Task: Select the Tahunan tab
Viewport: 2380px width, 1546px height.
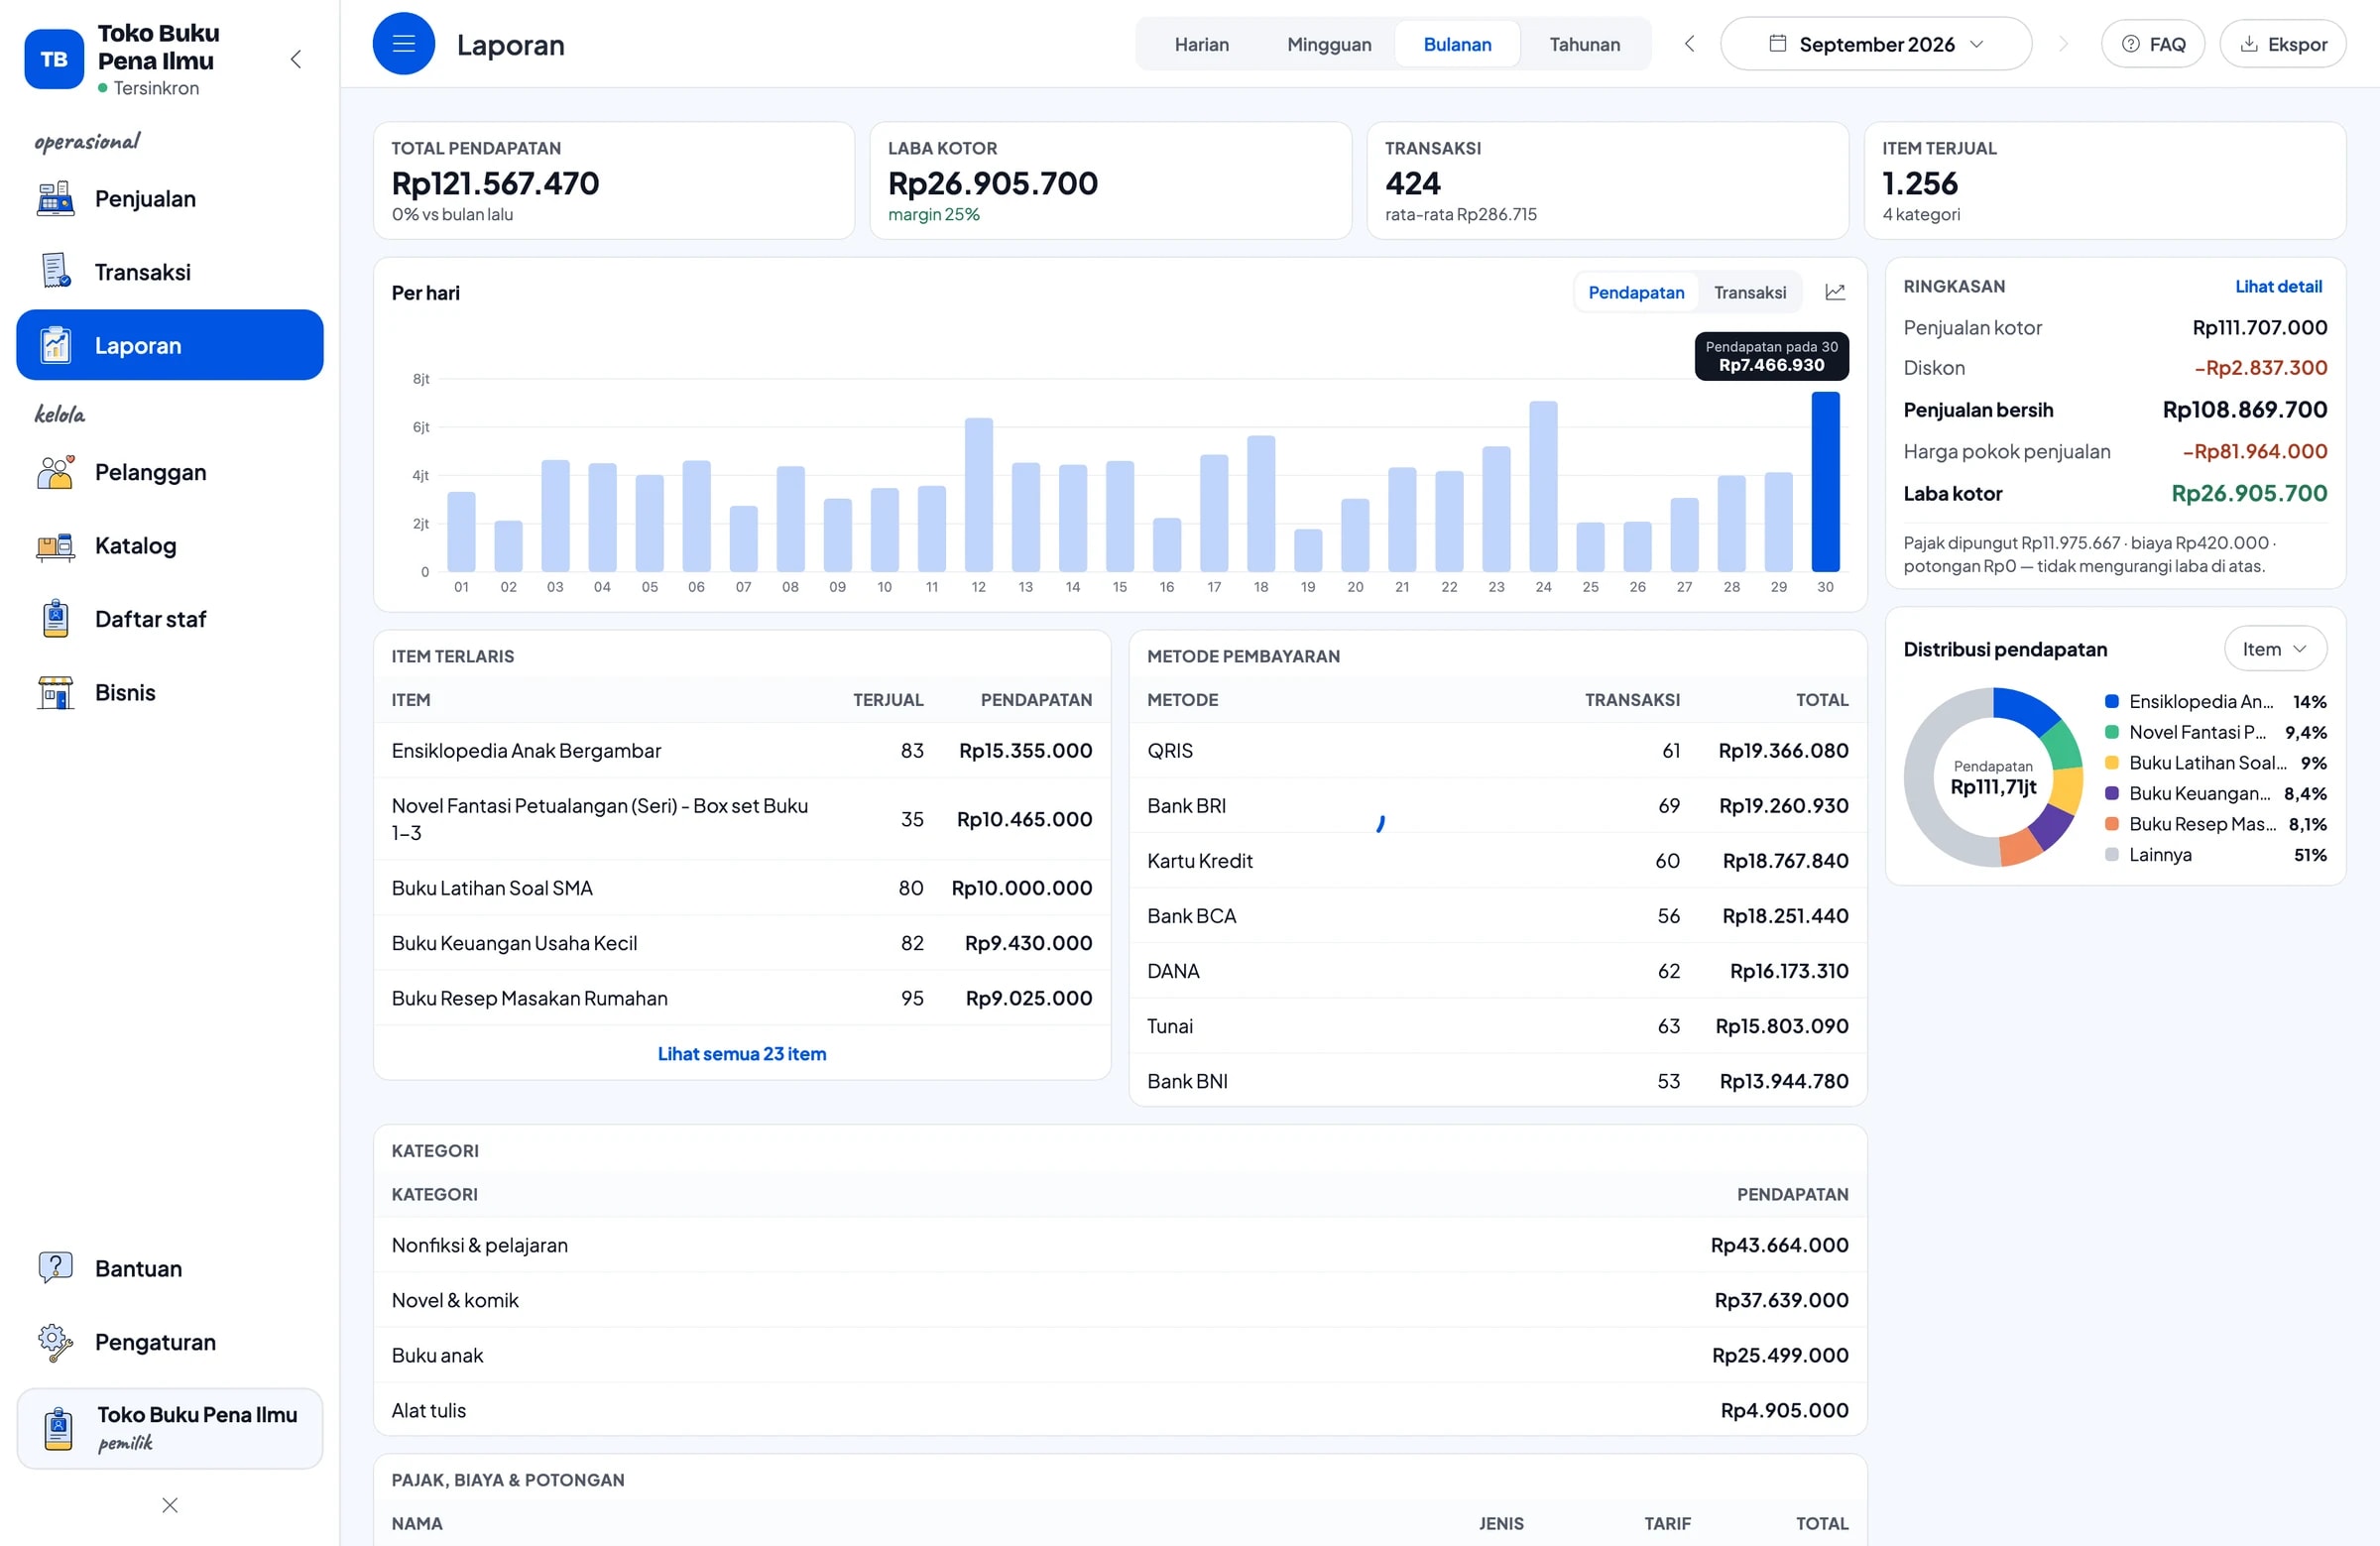Action: pos(1584,44)
